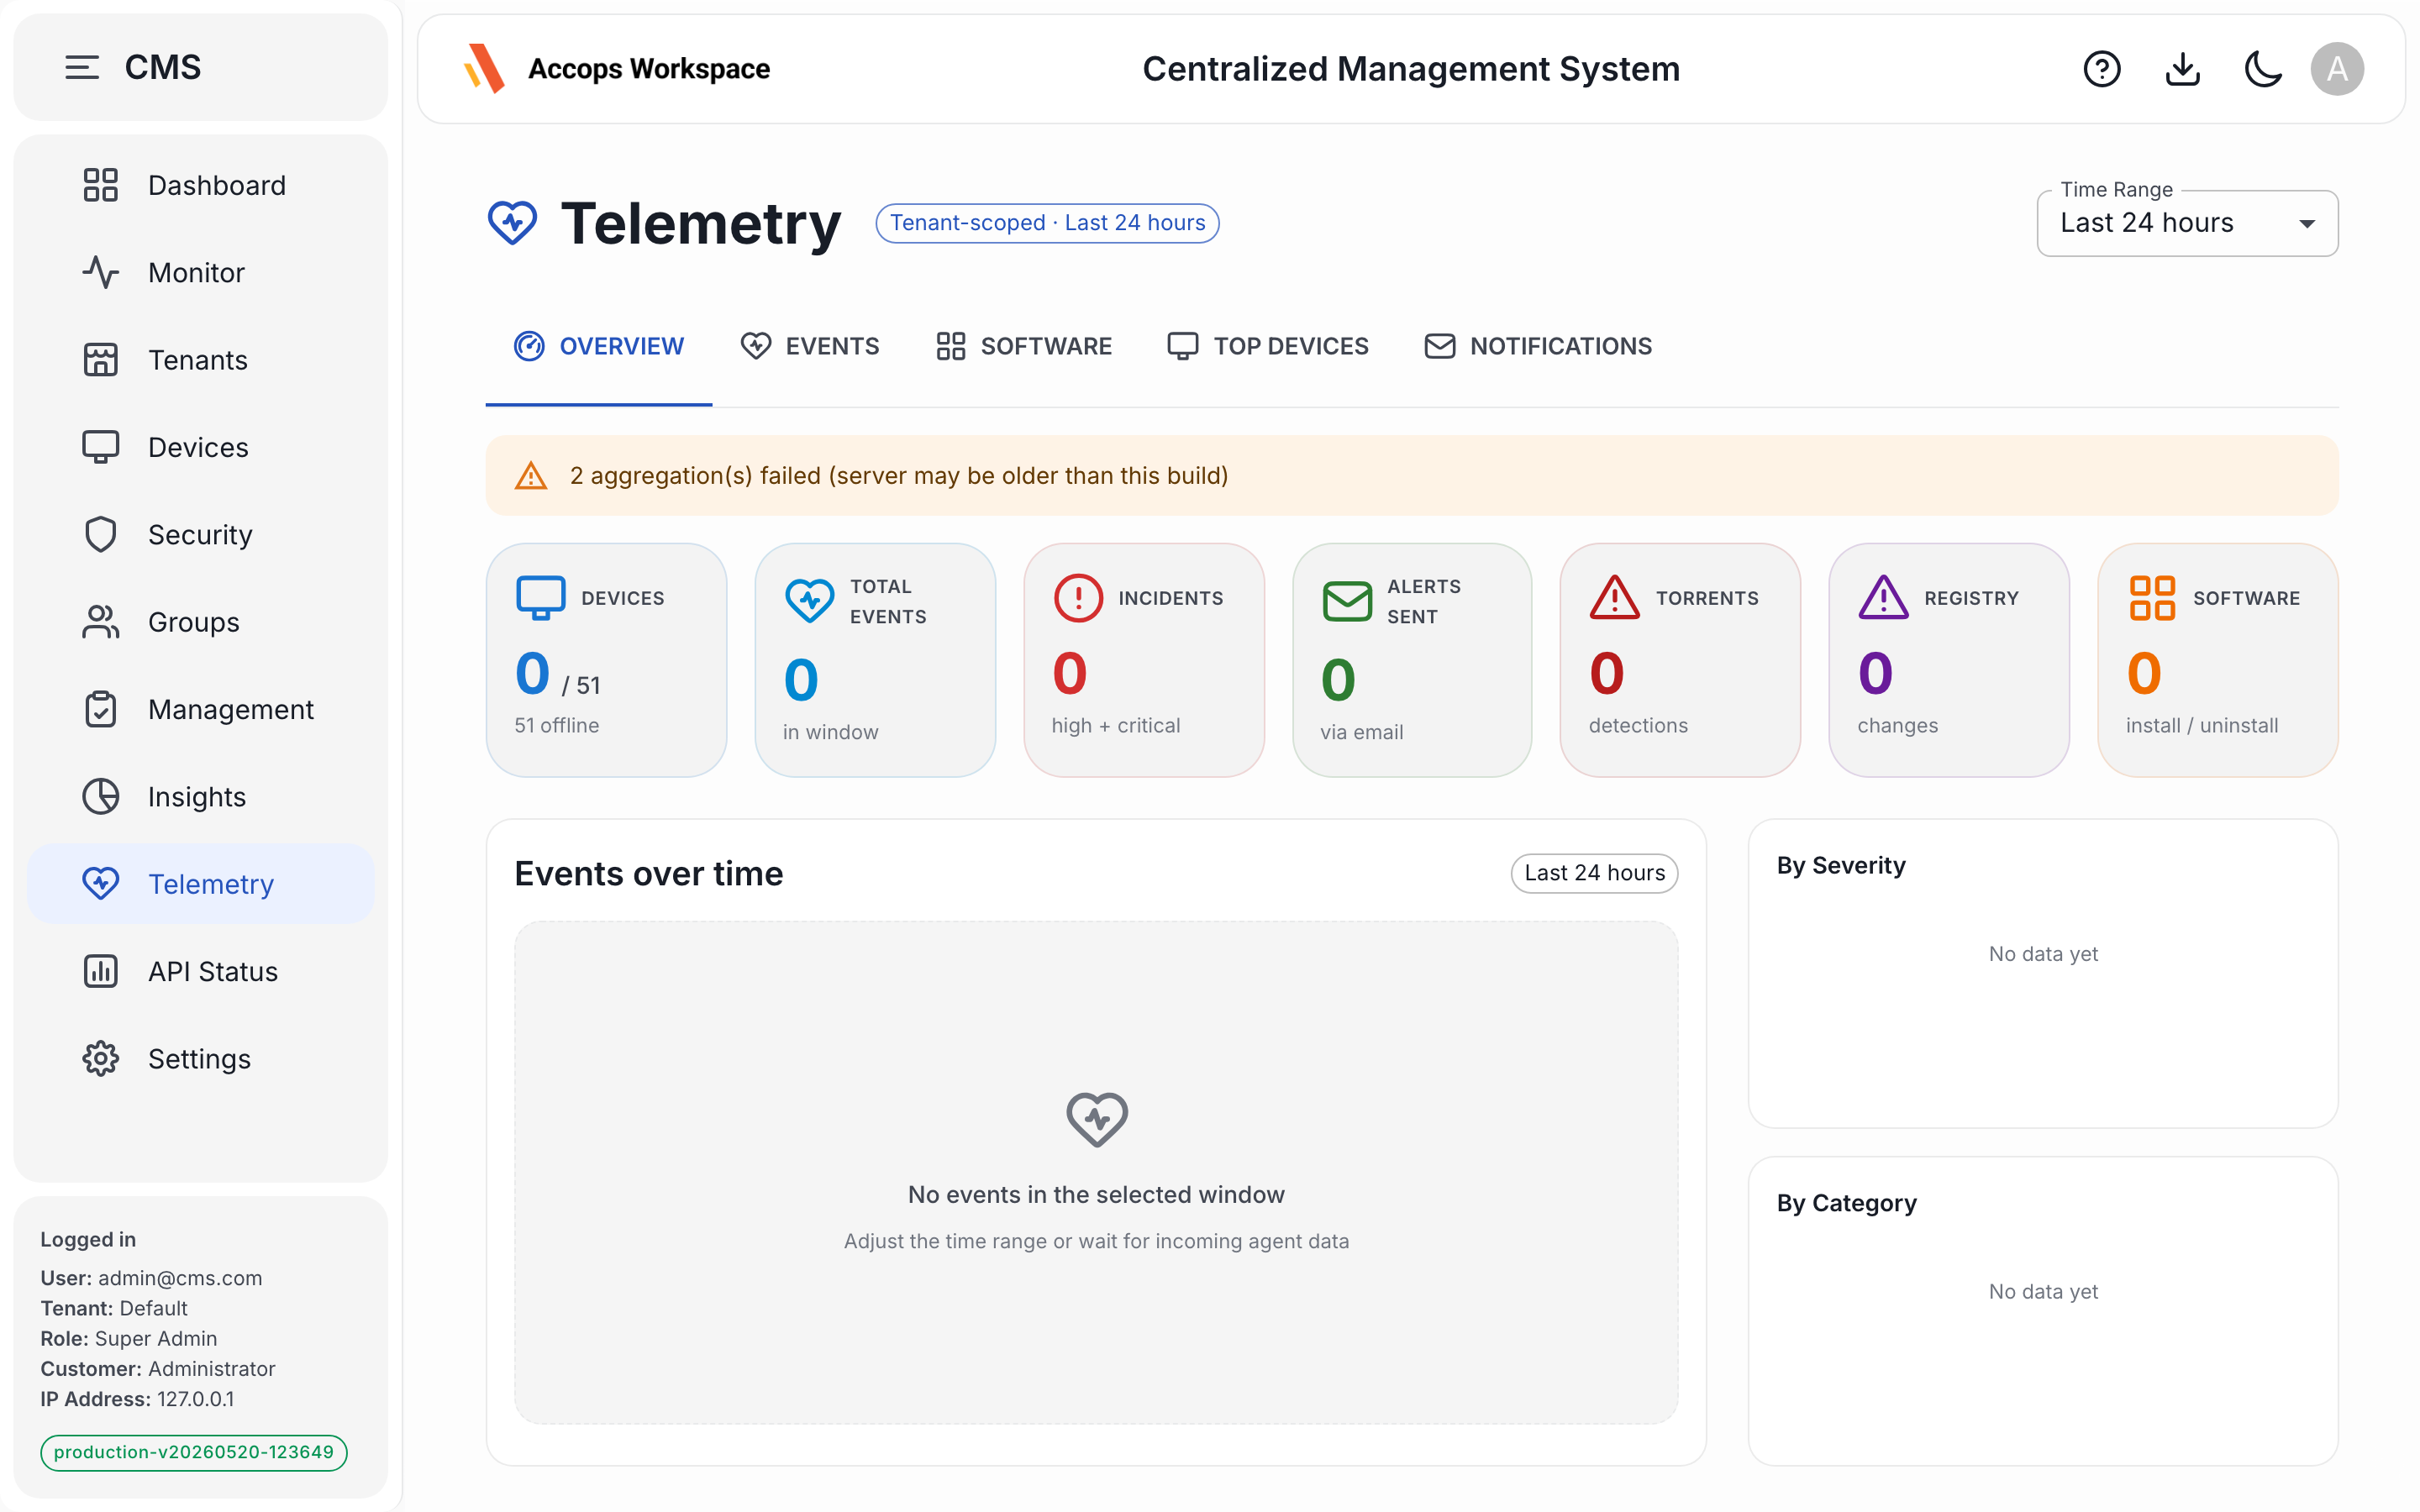Image resolution: width=2420 pixels, height=1512 pixels.
Task: Open the Devices stat card
Action: (606, 660)
